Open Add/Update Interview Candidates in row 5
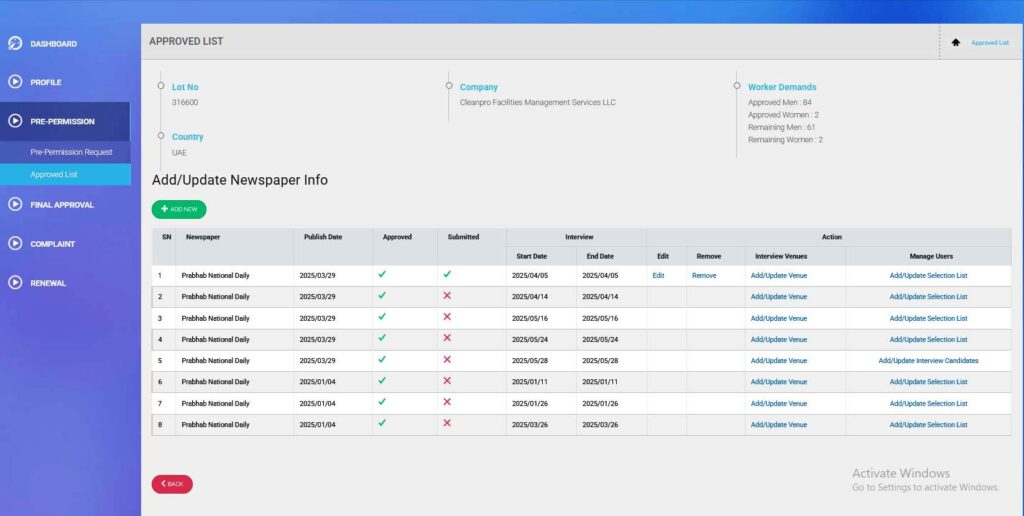1024x516 pixels. [x=928, y=361]
